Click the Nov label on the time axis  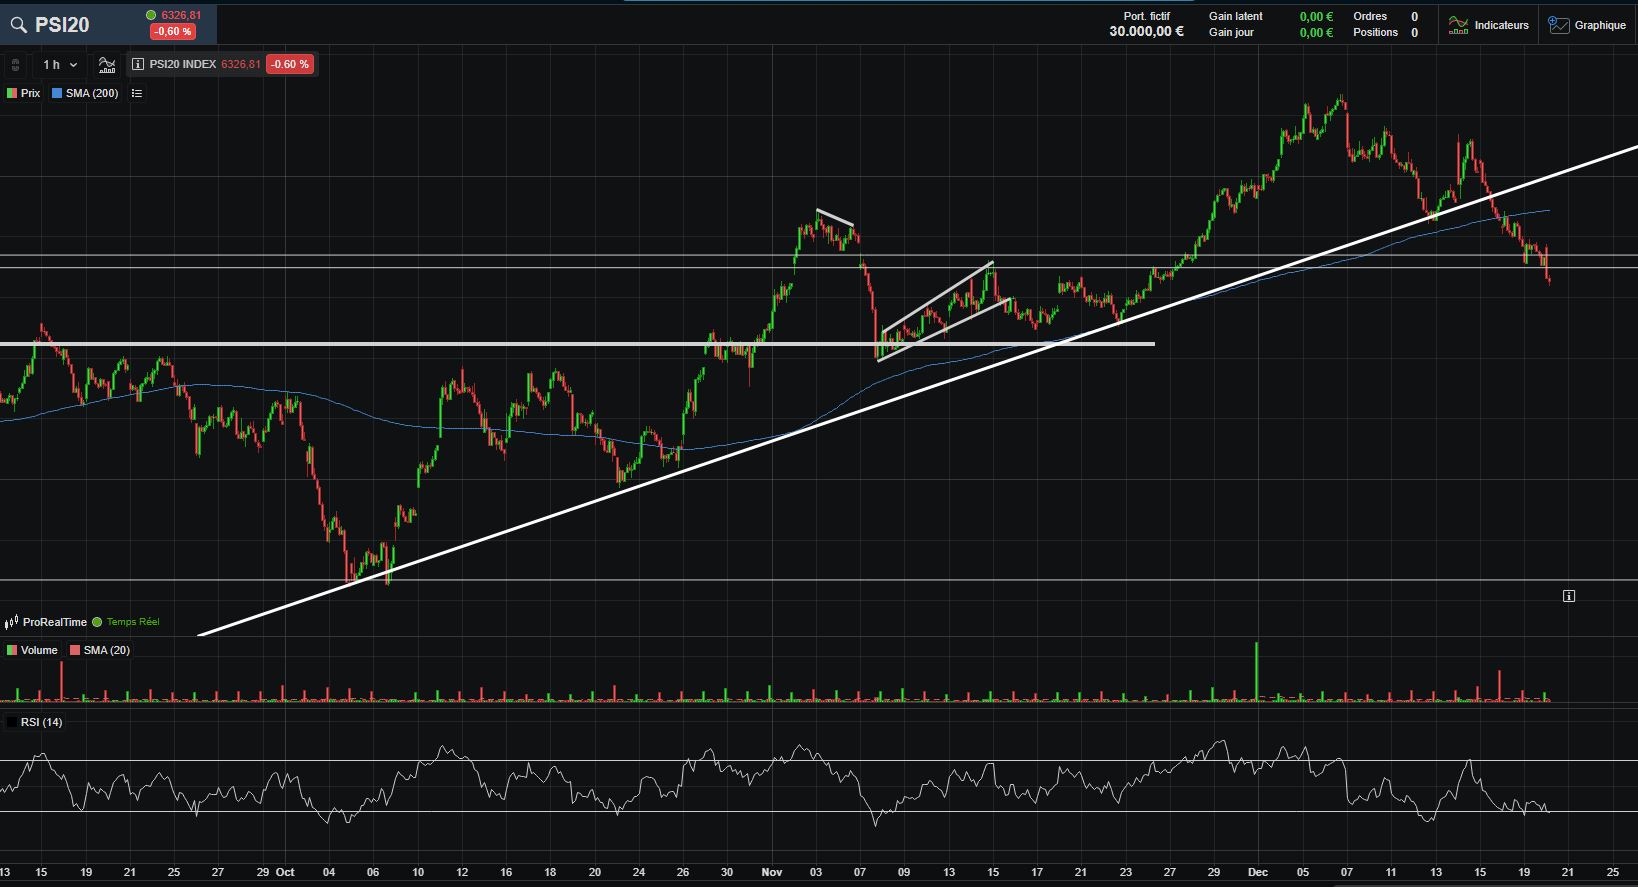772,872
